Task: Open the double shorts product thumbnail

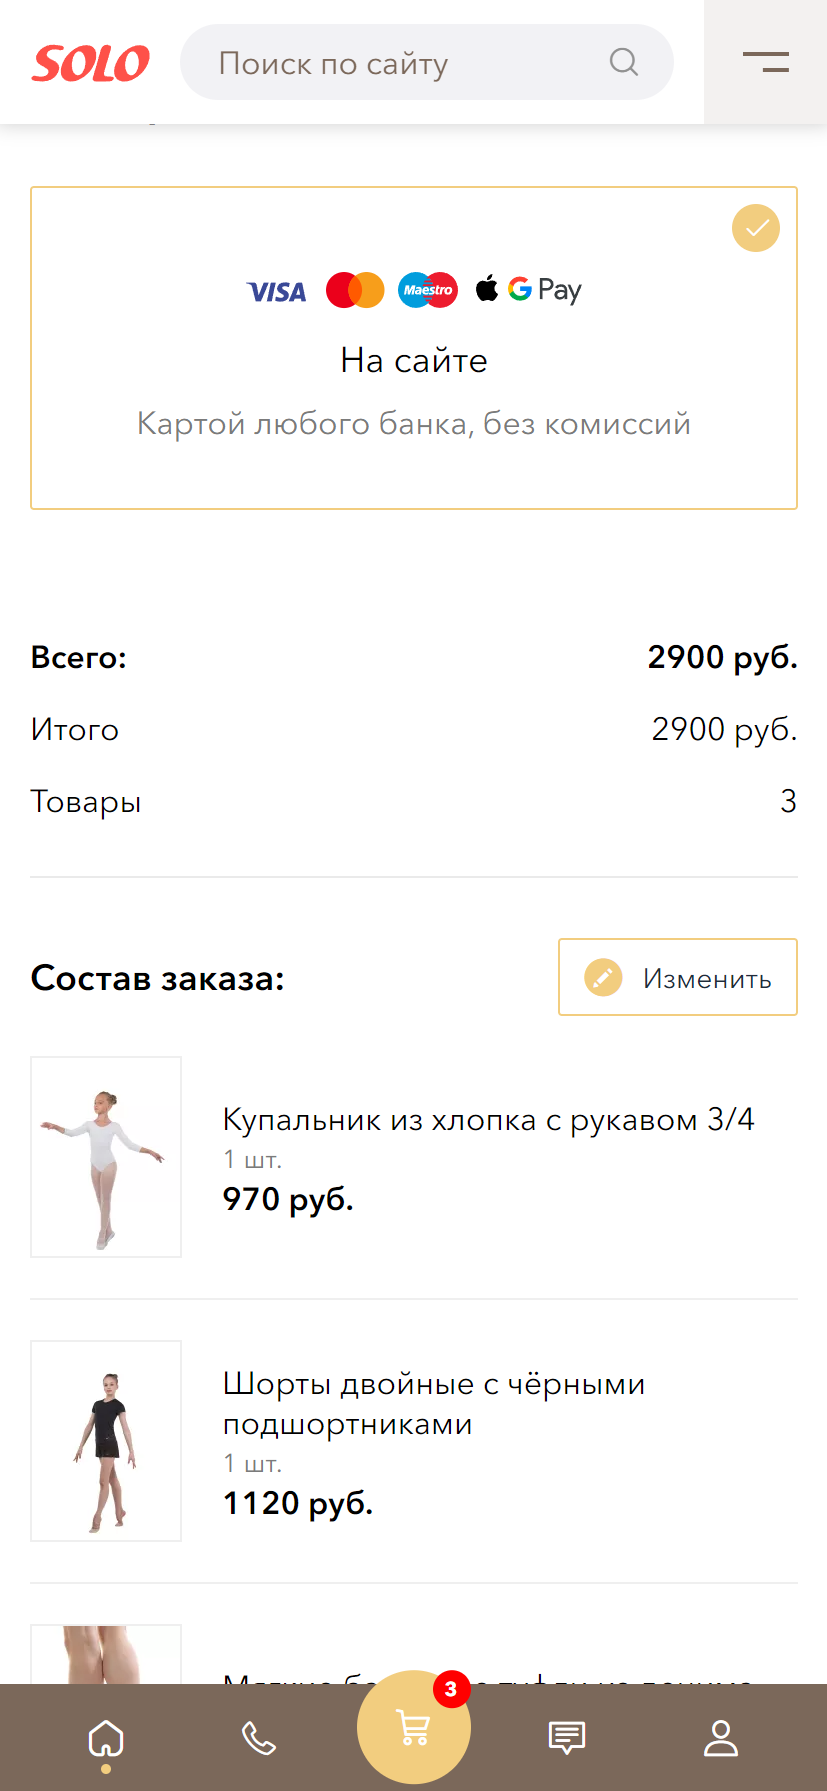Action: coord(106,1441)
